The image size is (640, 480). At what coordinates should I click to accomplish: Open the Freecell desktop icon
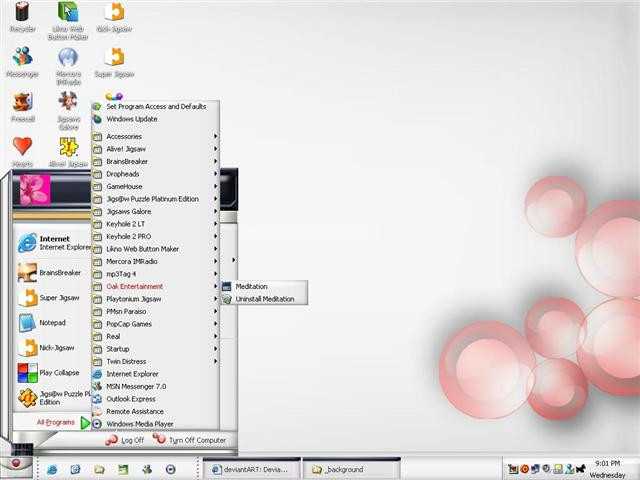point(22,107)
